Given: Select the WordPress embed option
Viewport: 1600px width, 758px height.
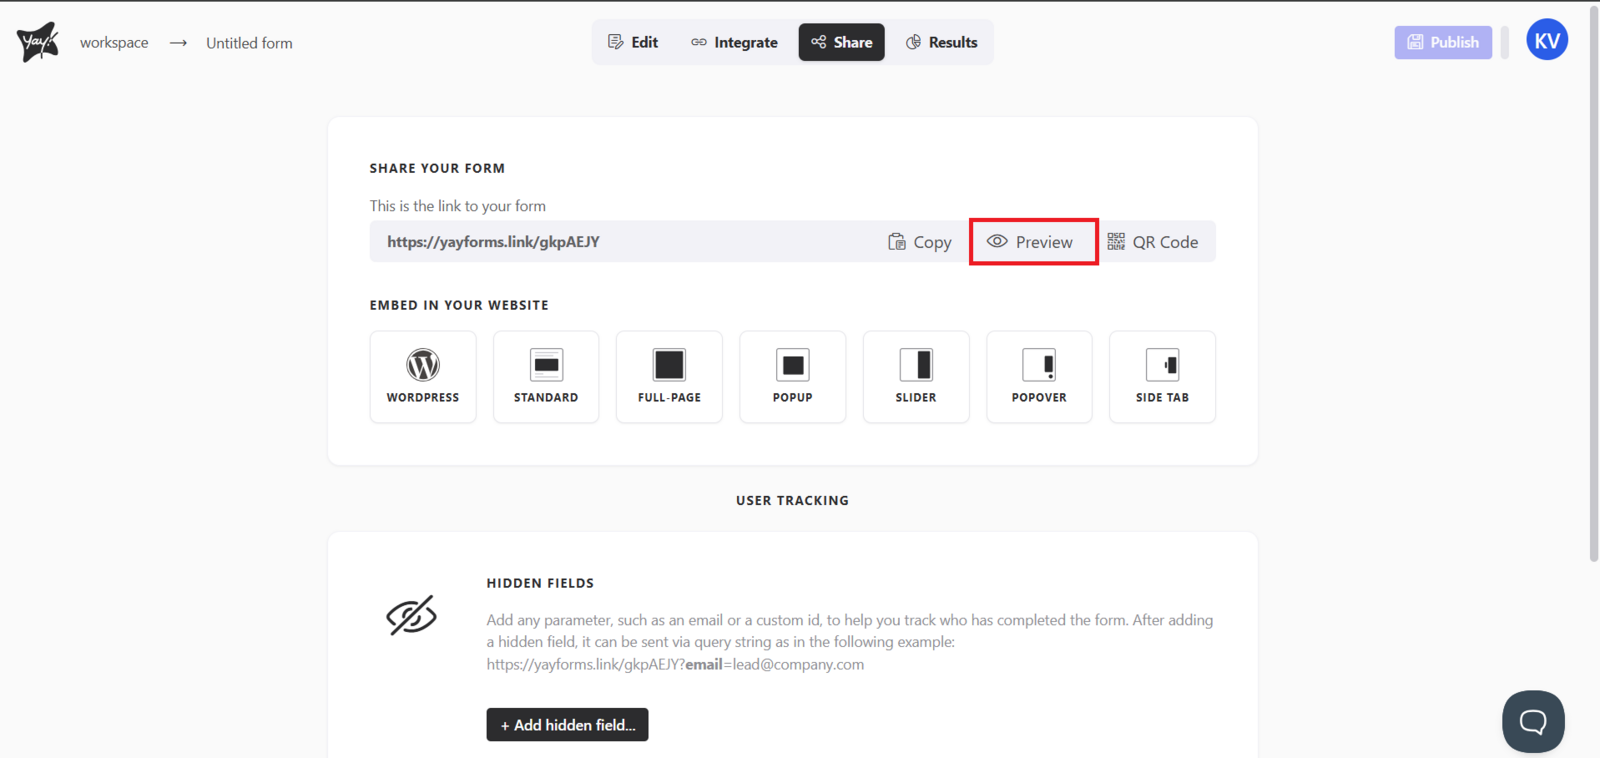Looking at the screenshot, I should [x=423, y=377].
